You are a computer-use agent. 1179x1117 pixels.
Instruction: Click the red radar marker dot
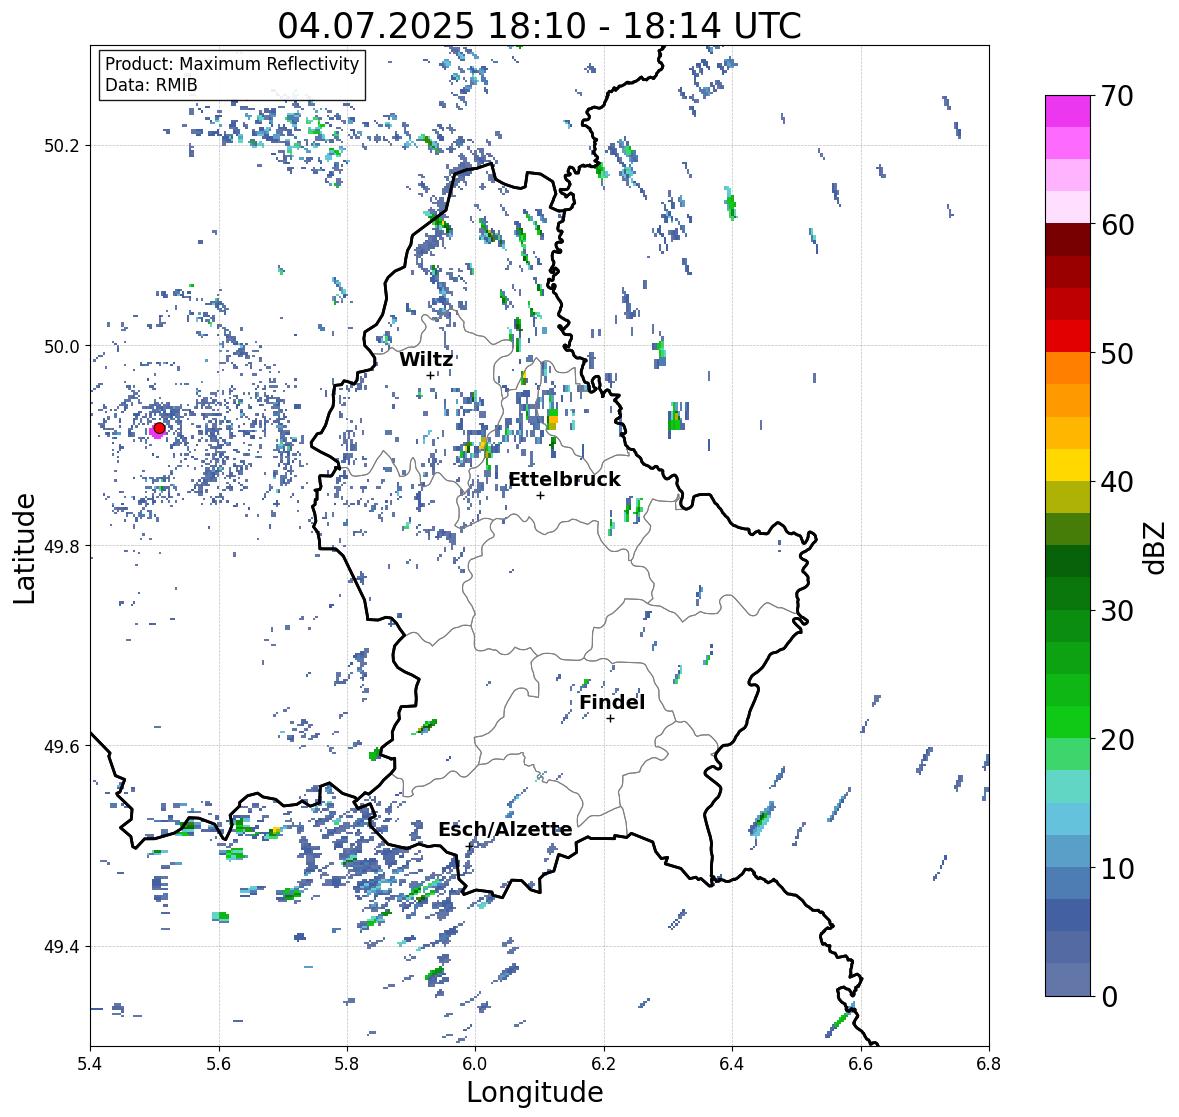pos(159,428)
